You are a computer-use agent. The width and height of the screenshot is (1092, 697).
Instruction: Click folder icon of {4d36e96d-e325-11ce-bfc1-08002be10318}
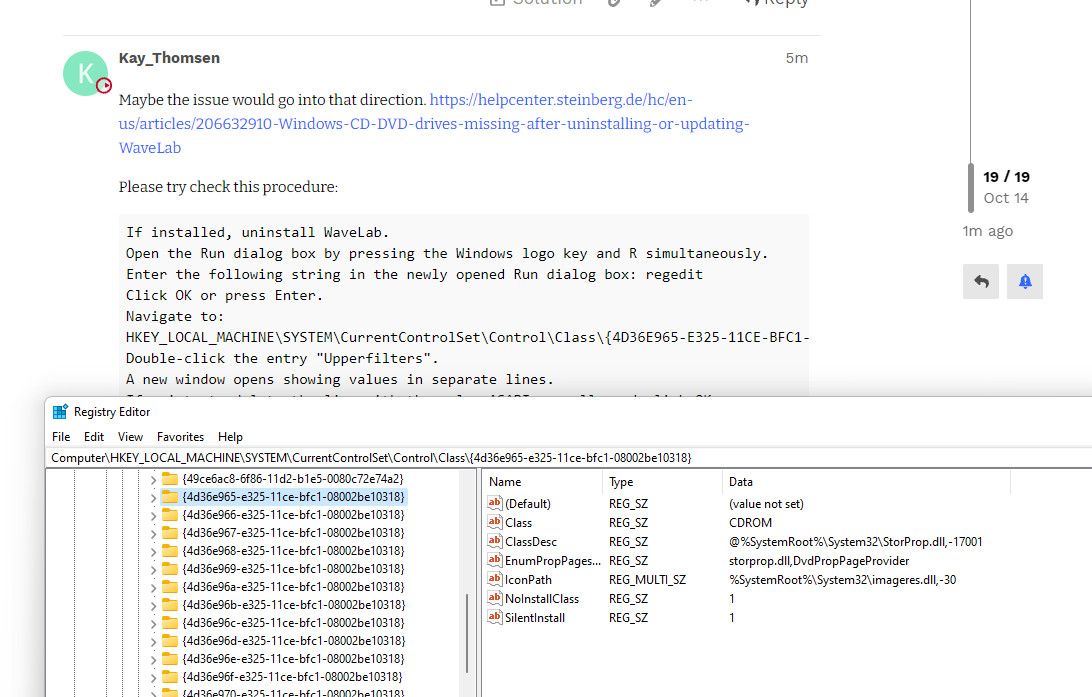point(170,641)
